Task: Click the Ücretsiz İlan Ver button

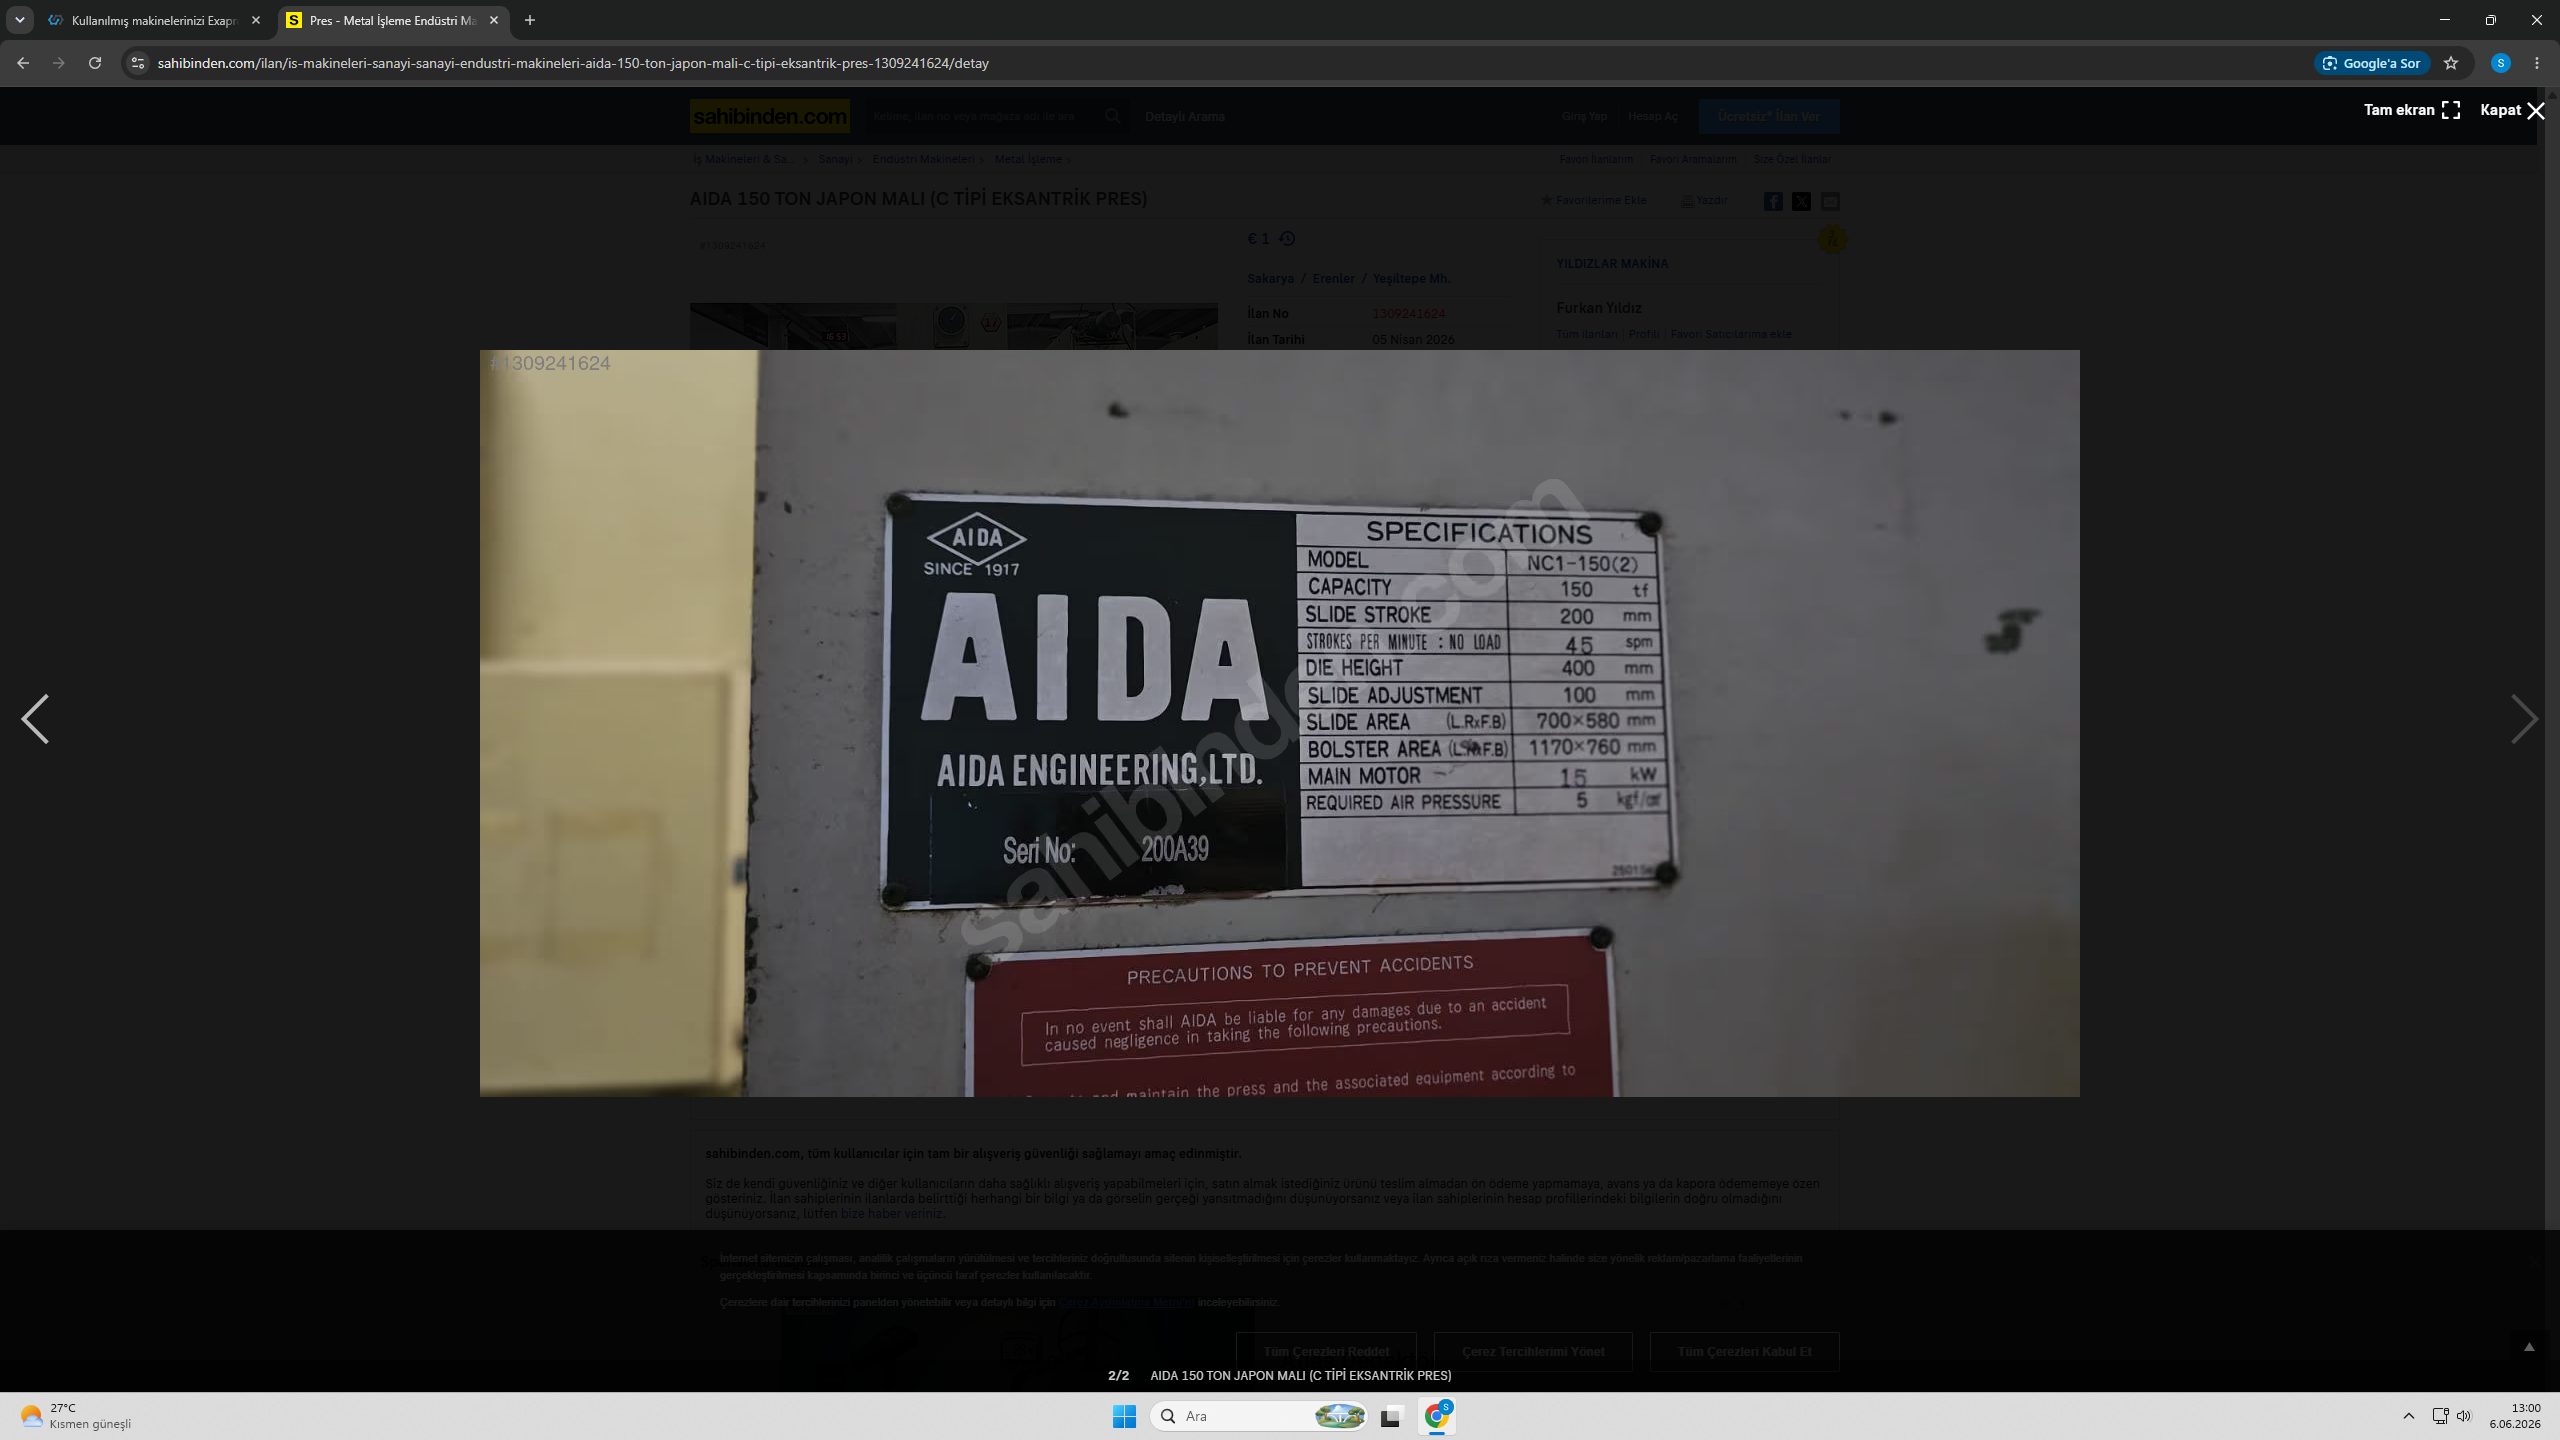Action: coord(1769,116)
